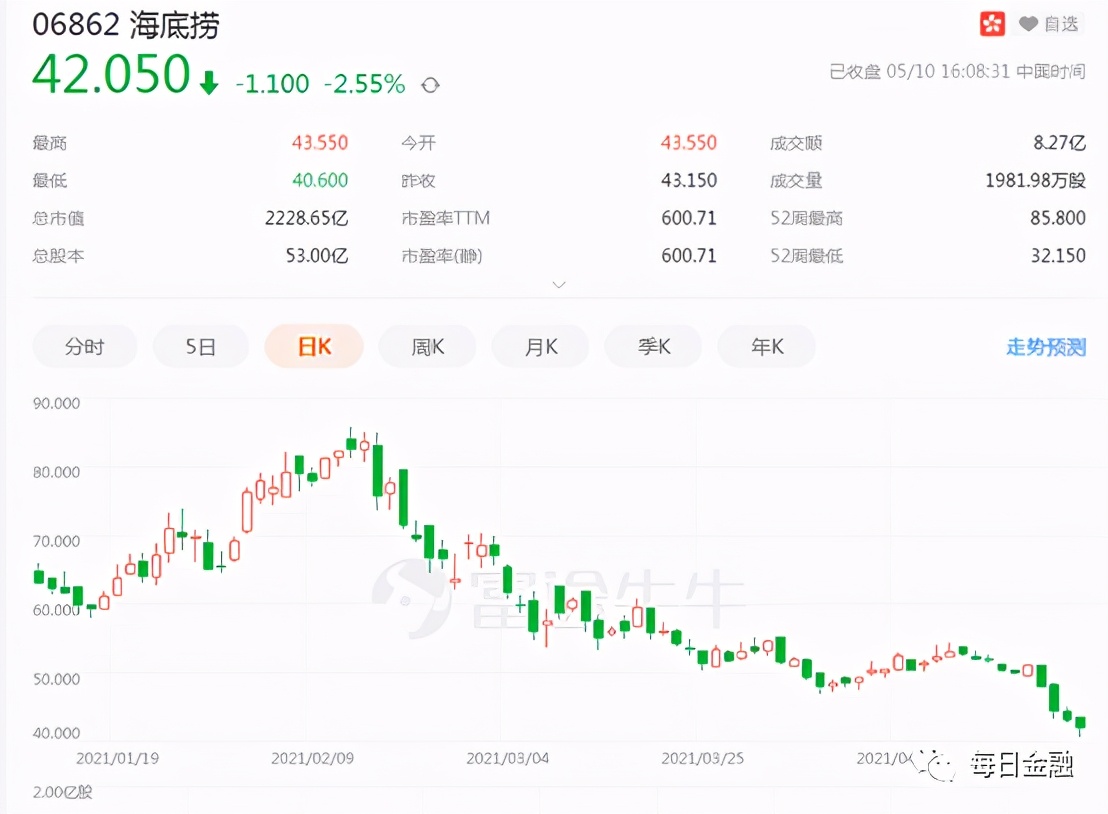Click the heart icon to add to watchlist
1108x814 pixels.
tap(1028, 24)
